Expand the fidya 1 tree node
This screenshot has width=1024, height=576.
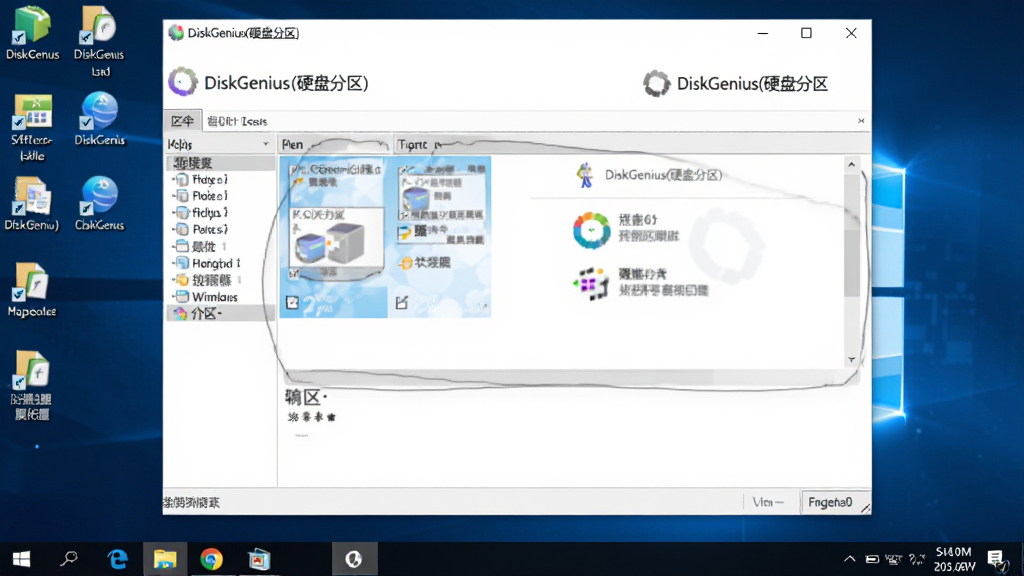click(174, 213)
